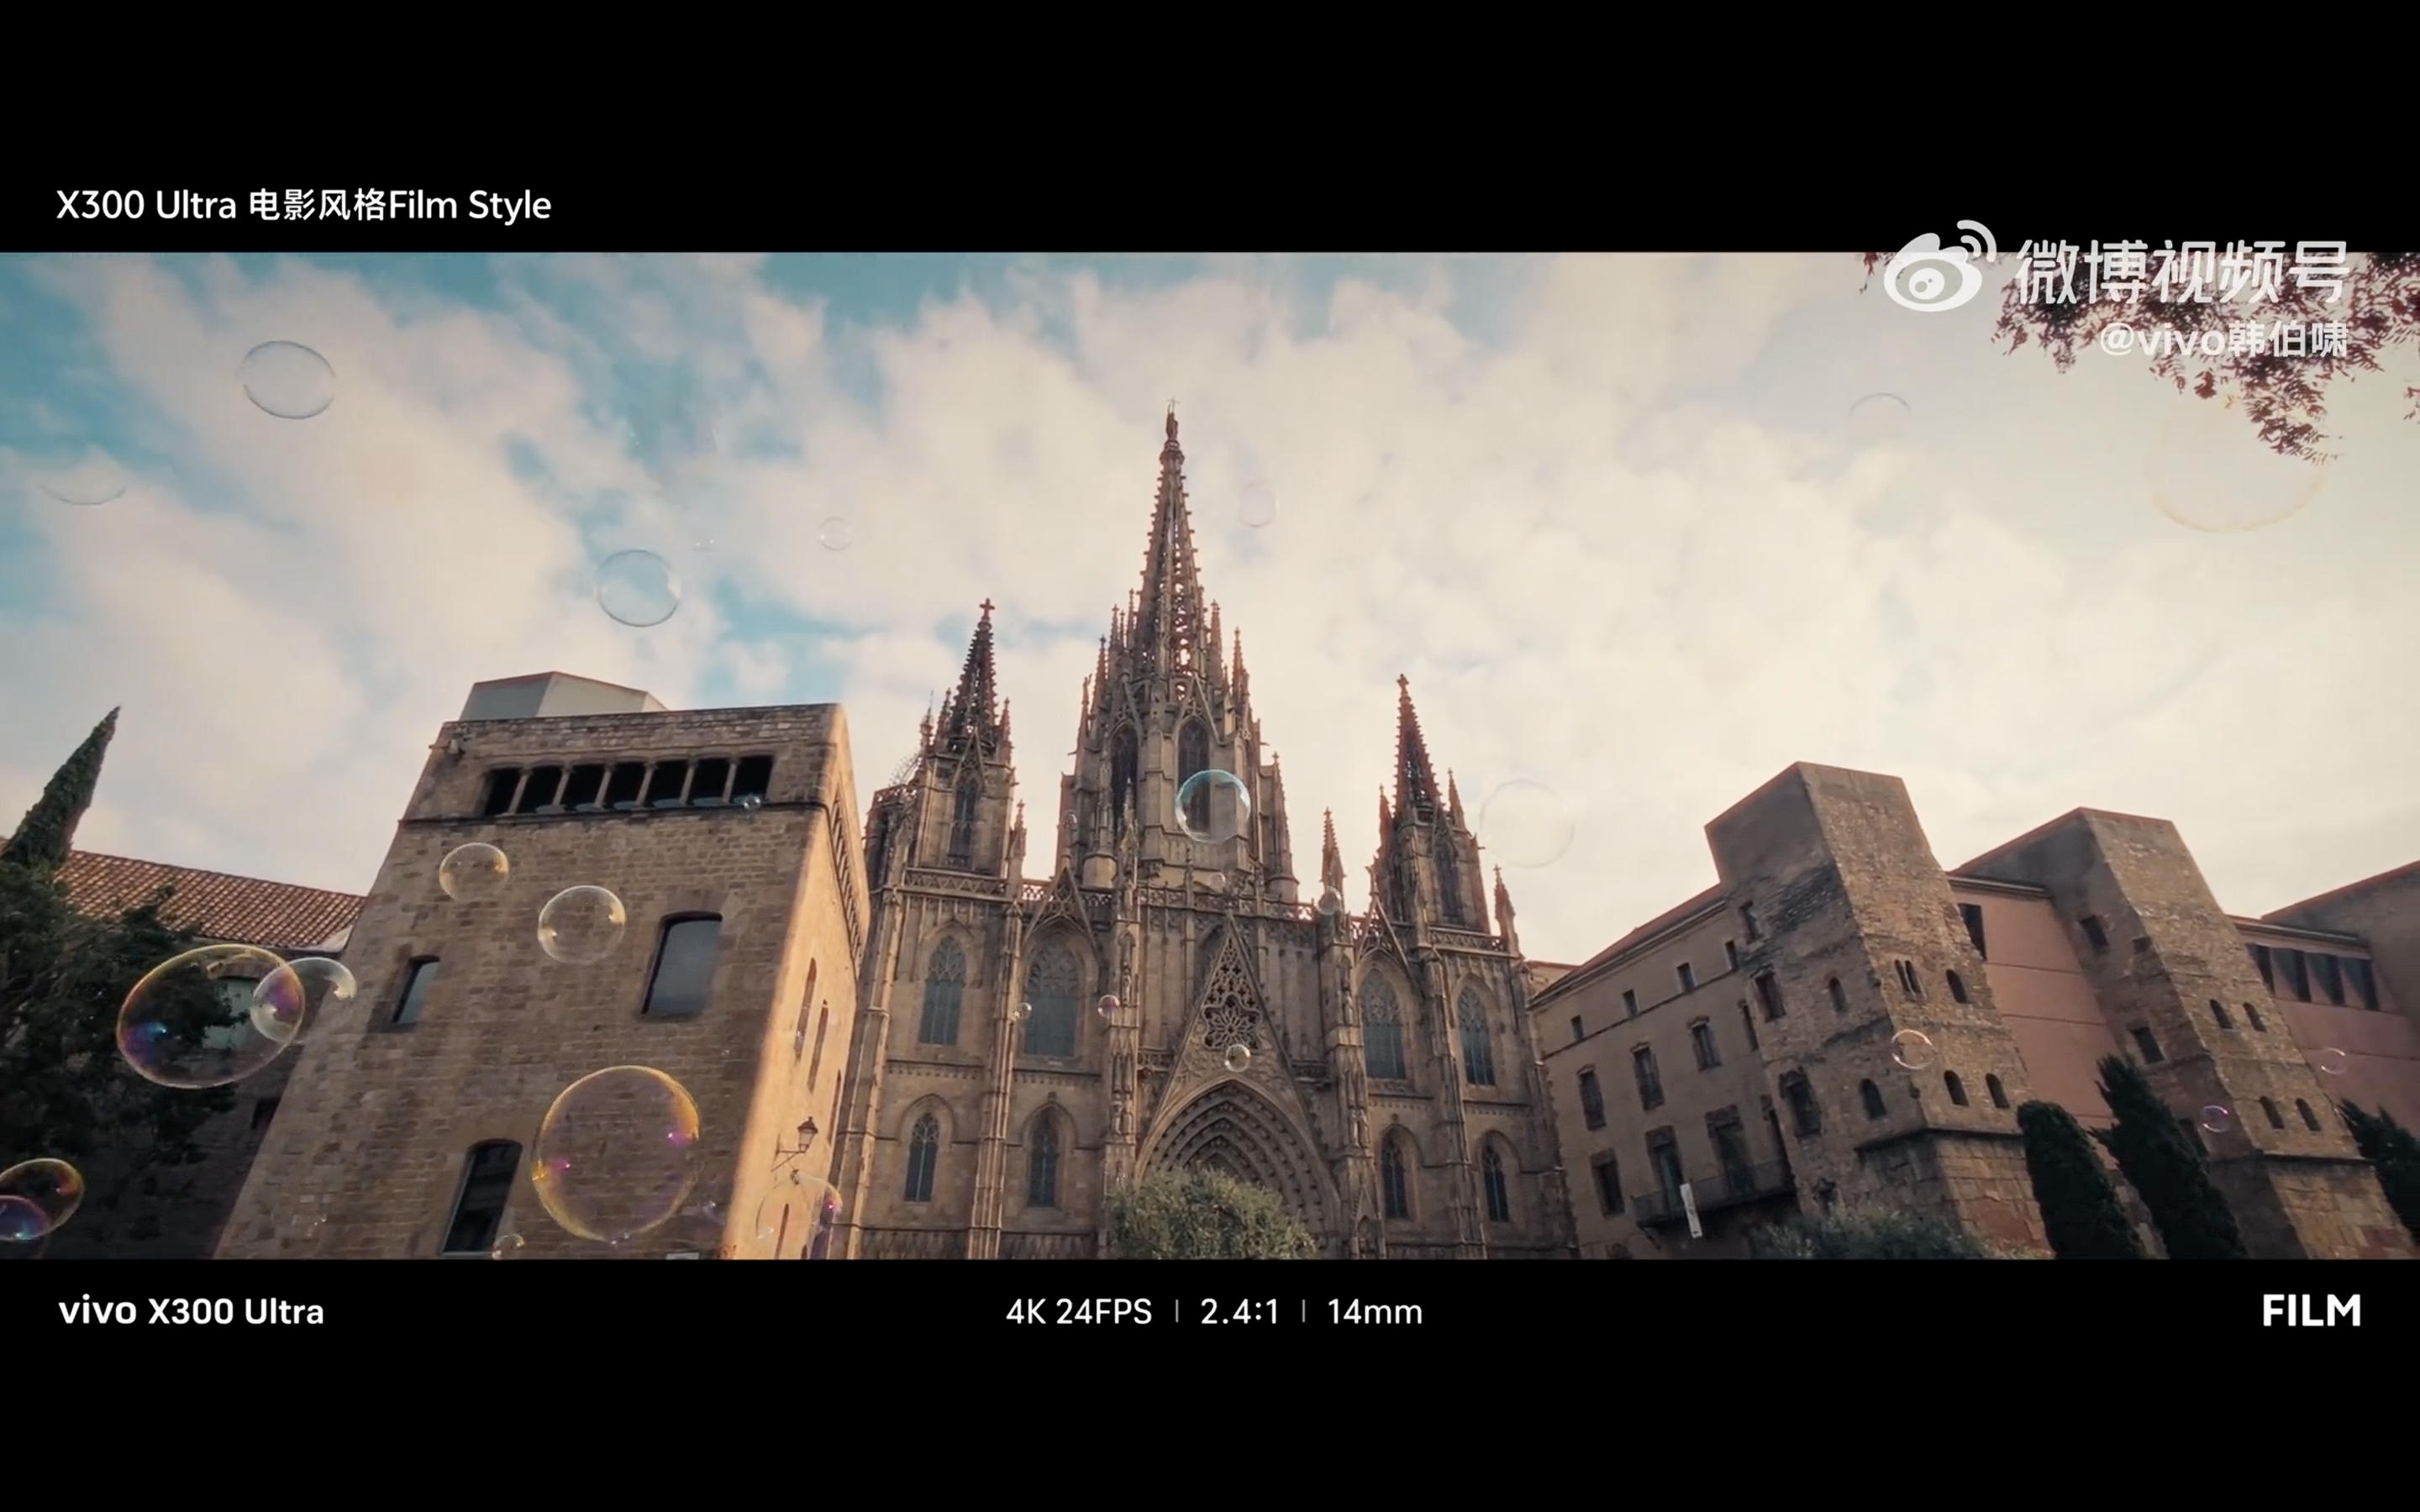Screen dimensions: 2420x1512
Task: Click the FILM badge text
Action: pyautogui.click(x=2310, y=1310)
